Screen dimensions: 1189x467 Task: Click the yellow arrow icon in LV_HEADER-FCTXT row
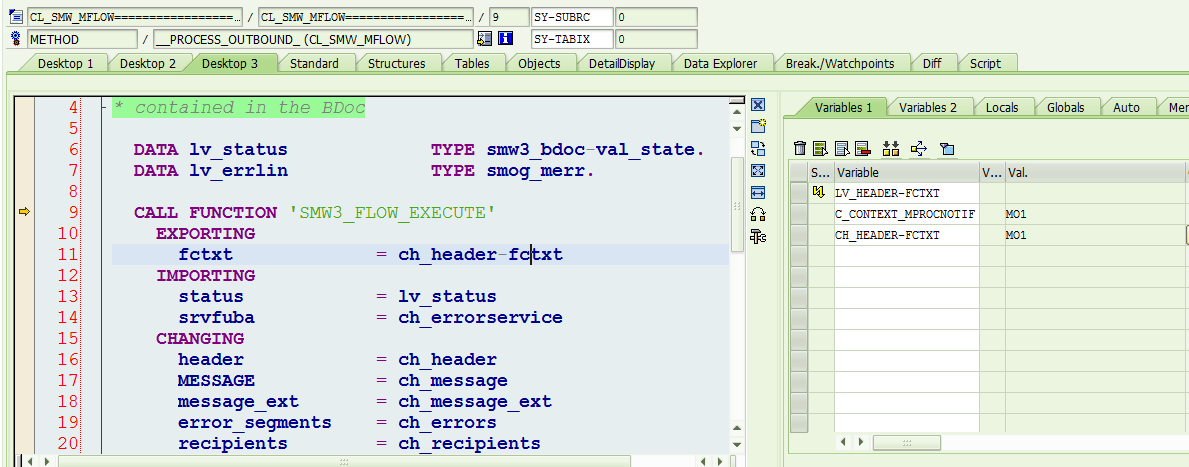point(818,193)
